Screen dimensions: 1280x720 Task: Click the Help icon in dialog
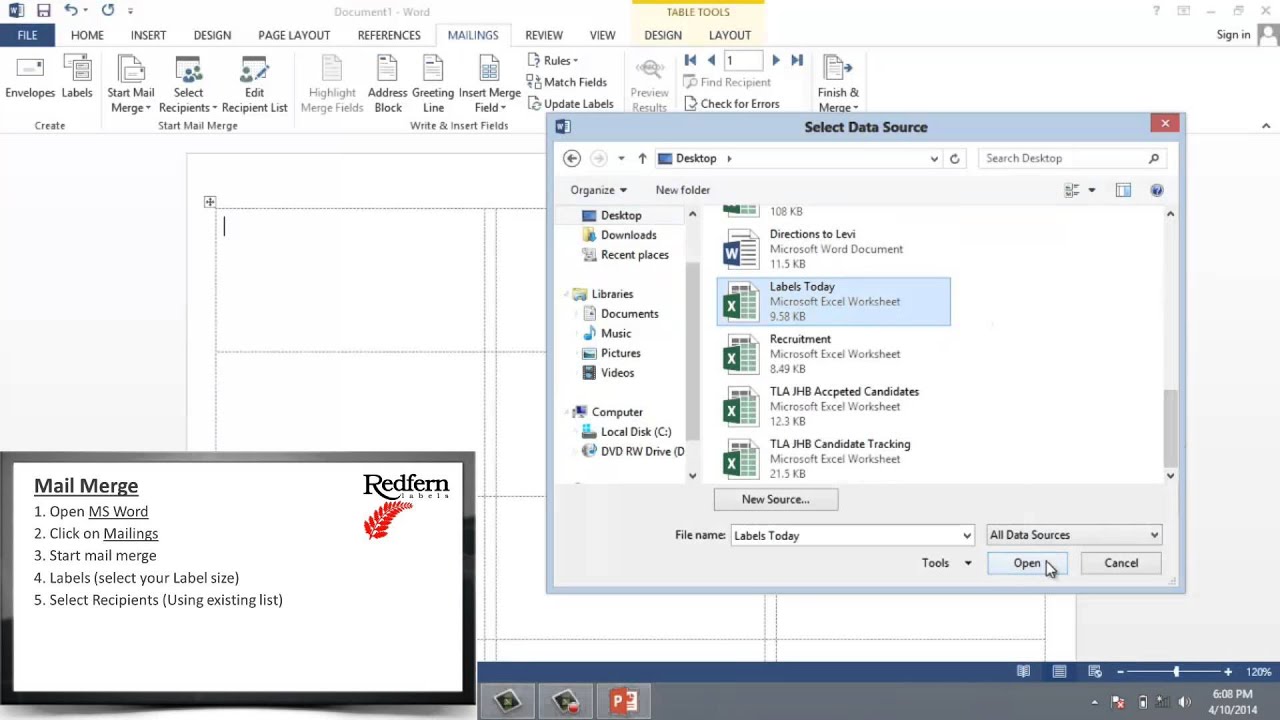(1156, 190)
